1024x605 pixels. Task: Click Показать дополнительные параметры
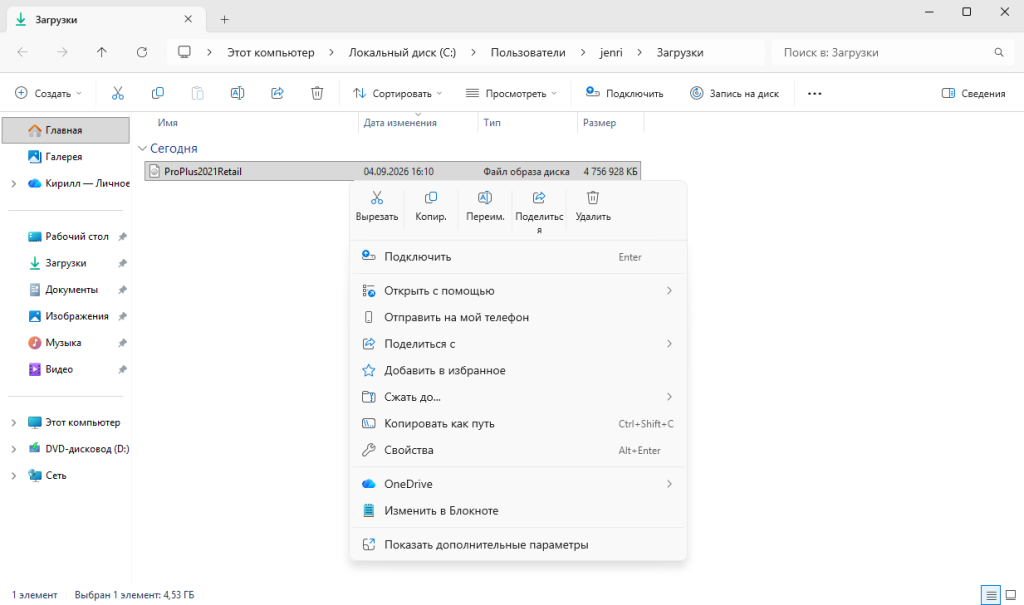tap(518, 545)
